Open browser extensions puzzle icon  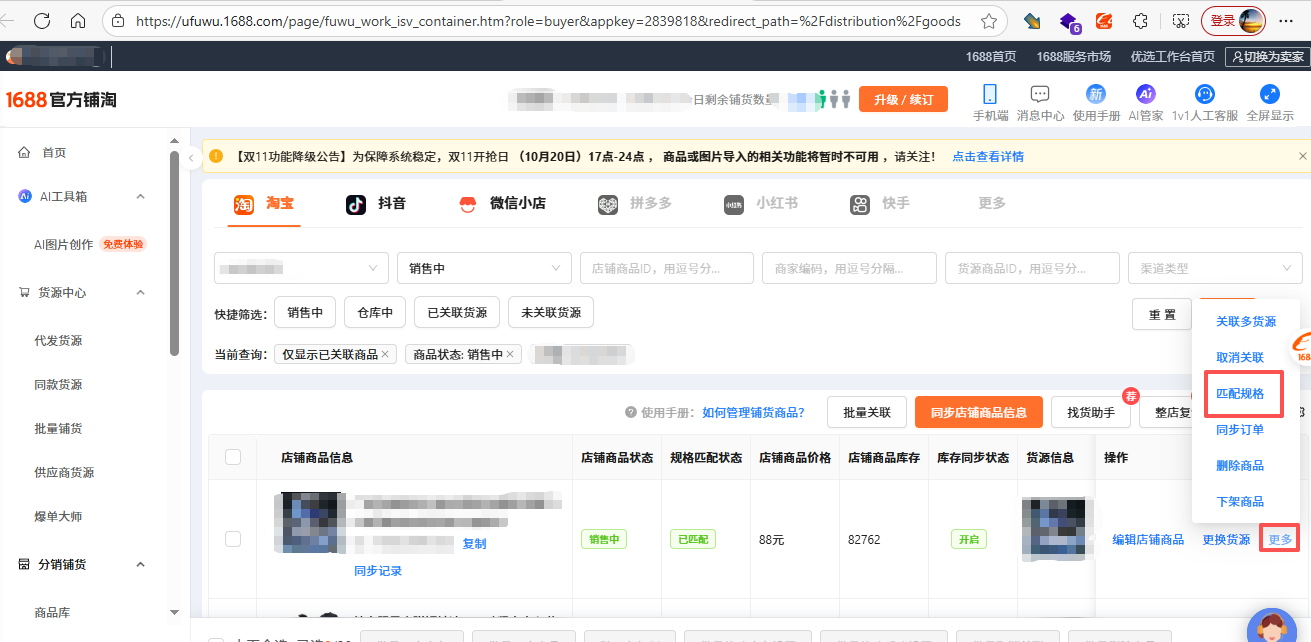1139,20
